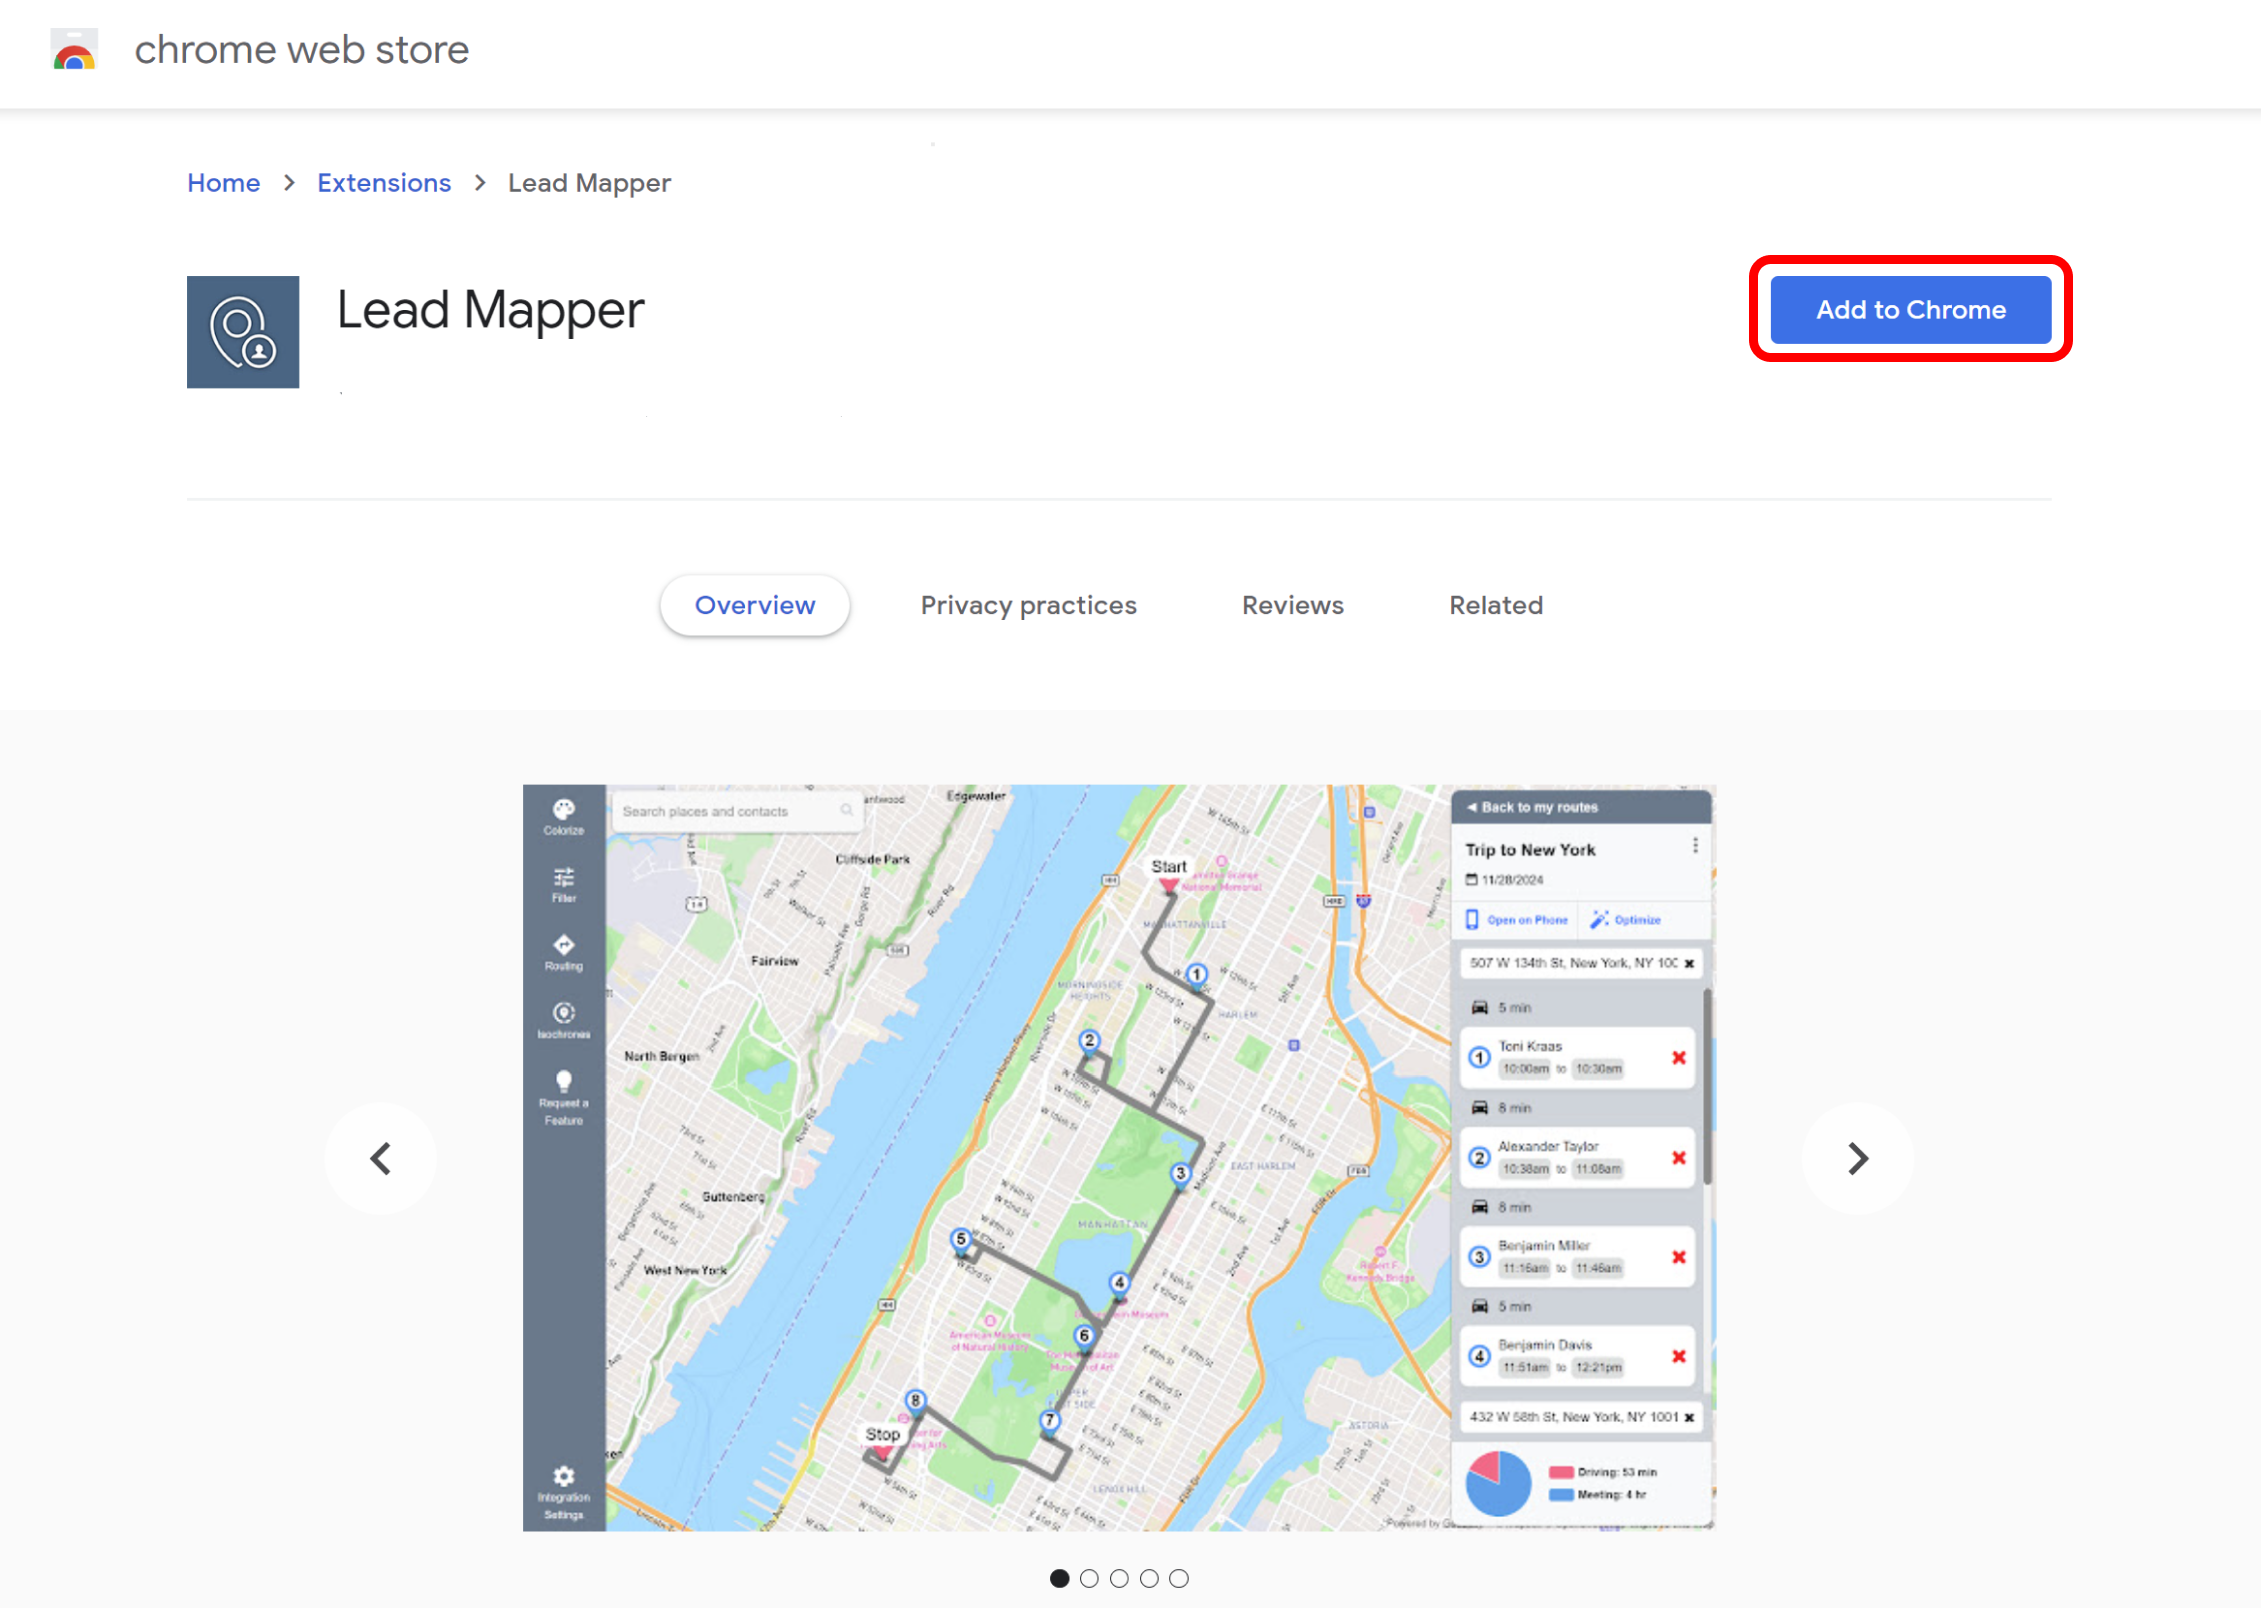
Task: Click the "Lead Mapper" breadcrumb text
Action: click(x=589, y=183)
